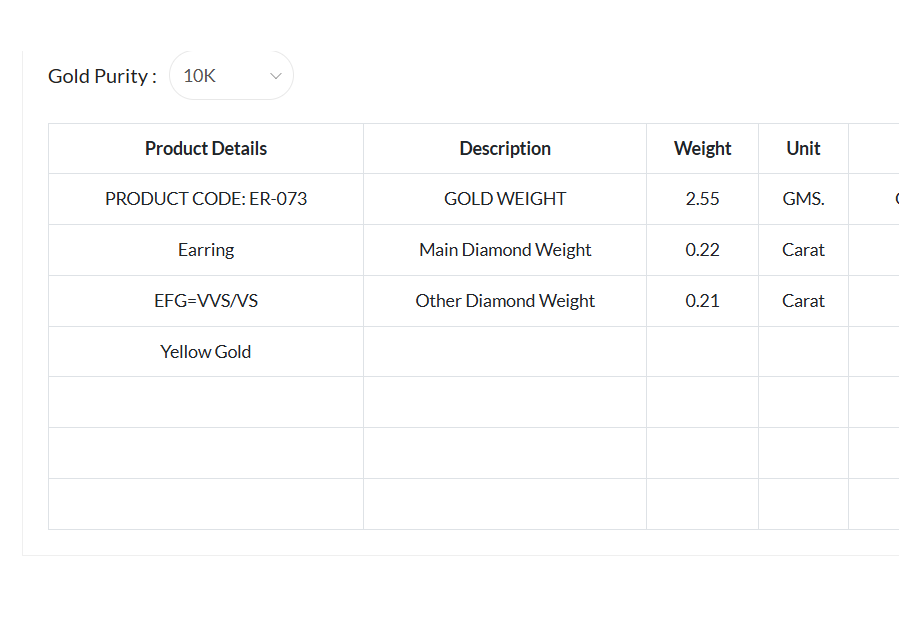Click the Gold Purity chevron arrow

pos(276,76)
